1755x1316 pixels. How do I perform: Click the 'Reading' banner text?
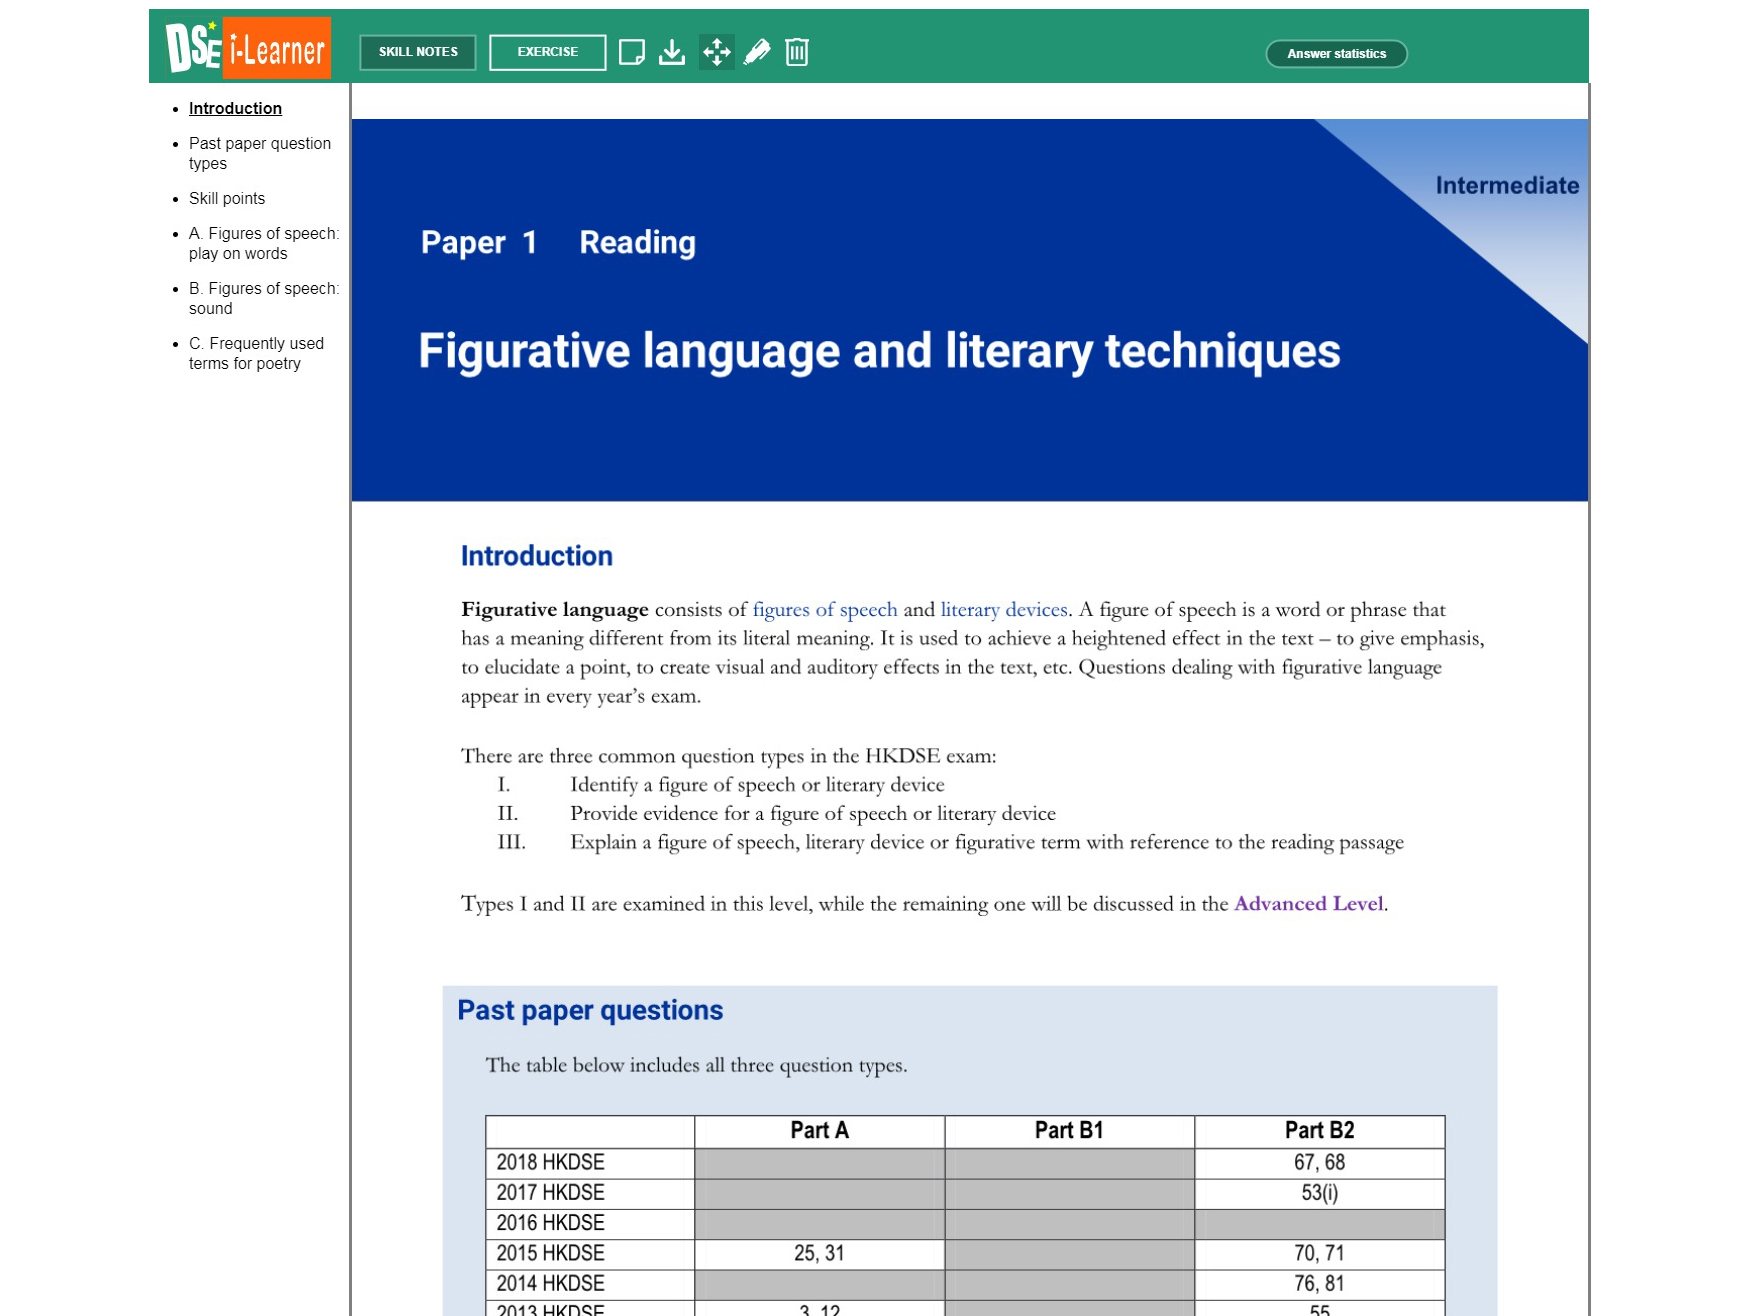click(x=638, y=242)
